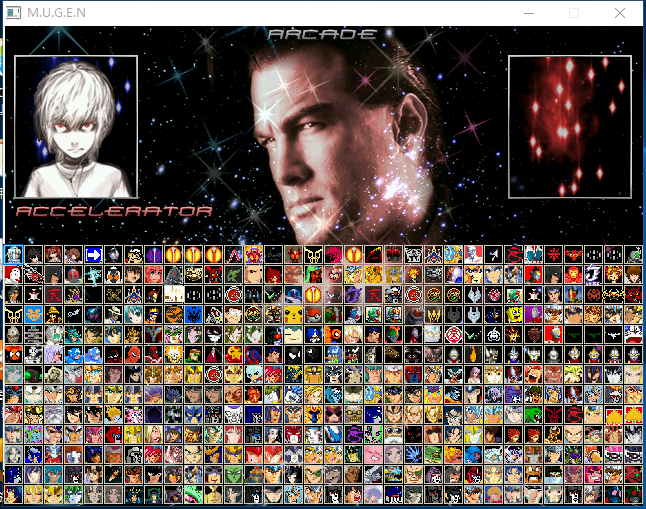
Task: Select the white-faced Frieza icon
Action: pyautogui.click(x=233, y=414)
